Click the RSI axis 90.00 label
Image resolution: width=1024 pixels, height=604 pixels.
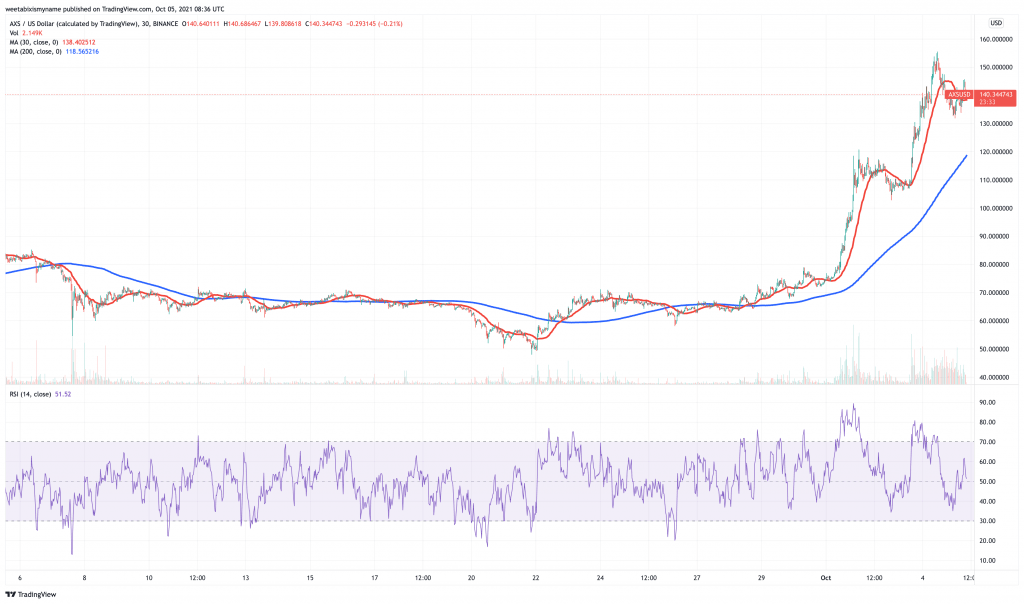[987, 402]
